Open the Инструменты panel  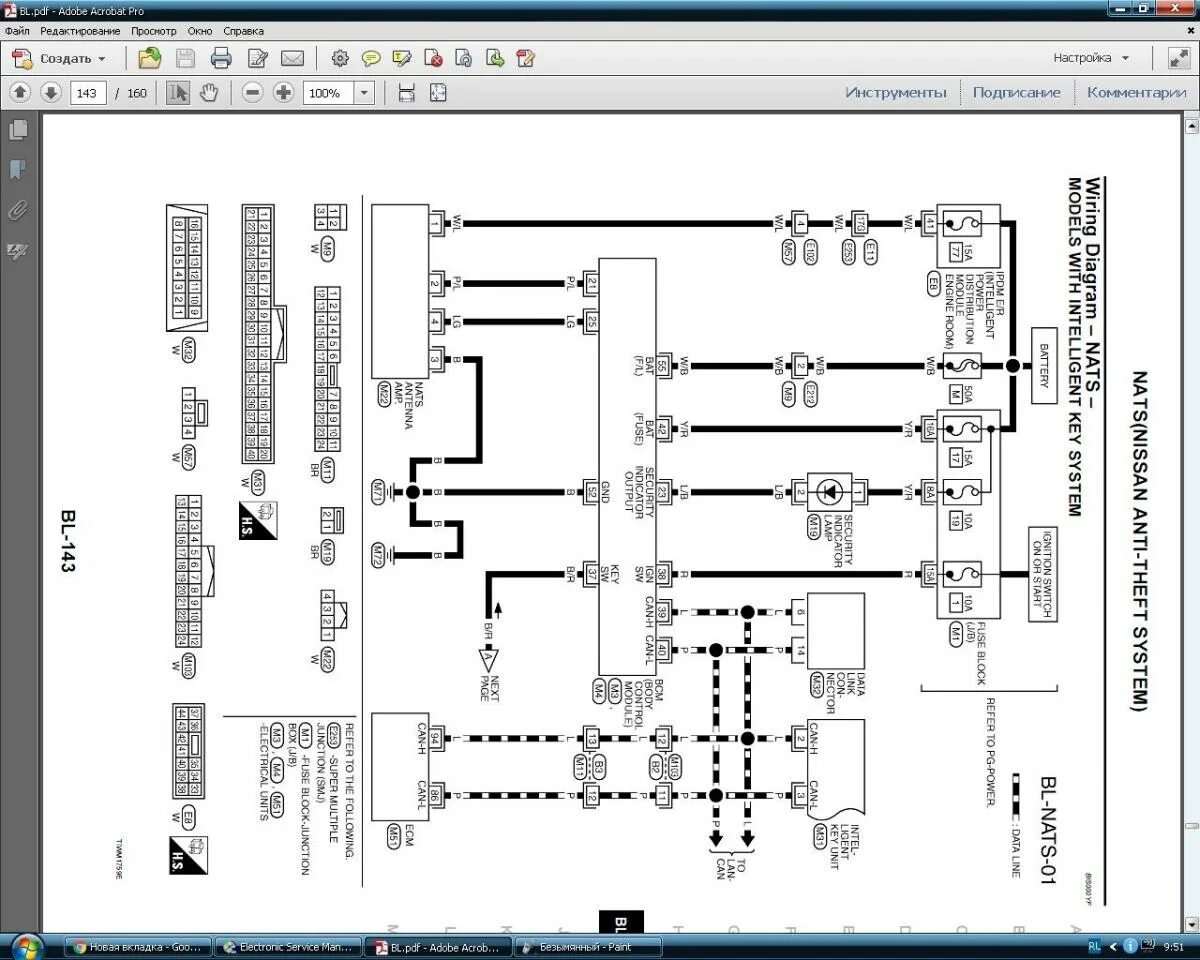click(896, 93)
